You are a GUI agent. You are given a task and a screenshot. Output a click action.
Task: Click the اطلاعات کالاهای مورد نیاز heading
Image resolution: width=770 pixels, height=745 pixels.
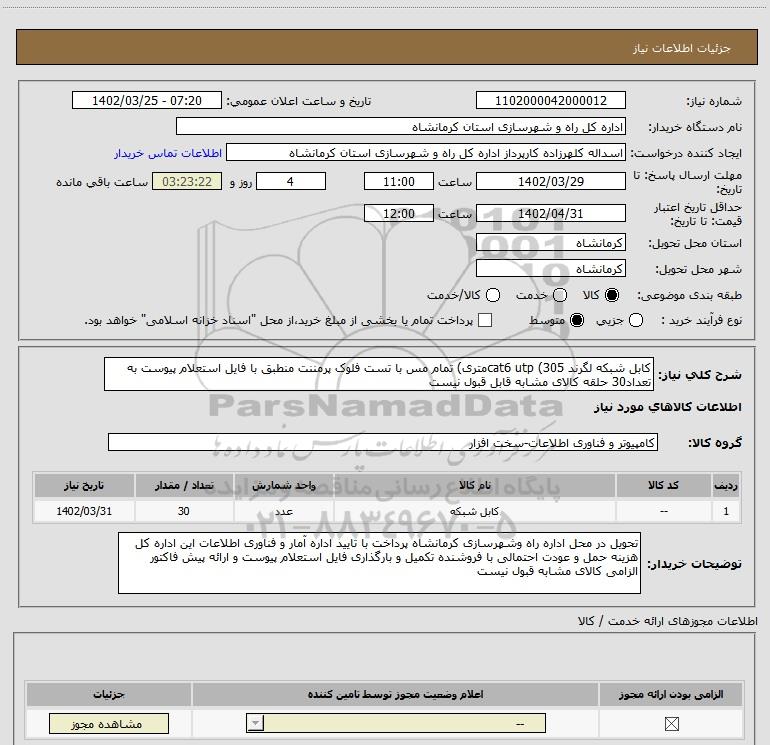[x=668, y=407]
